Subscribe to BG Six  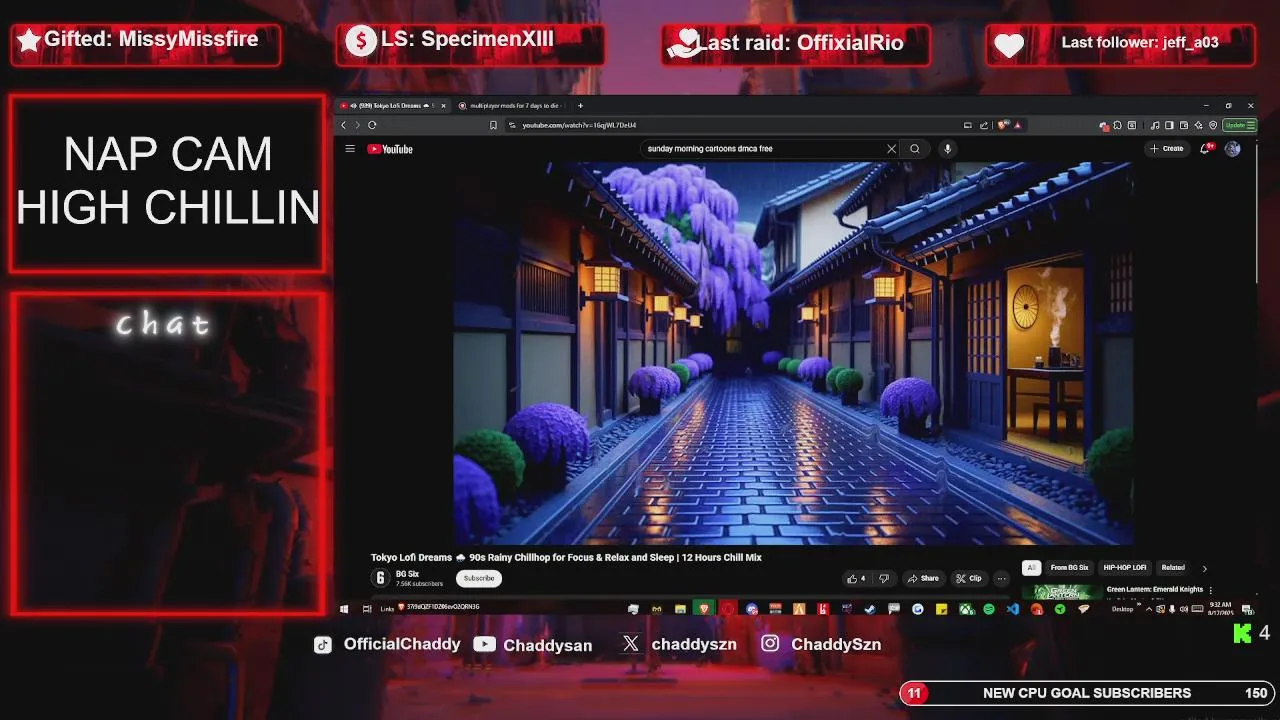(x=479, y=578)
